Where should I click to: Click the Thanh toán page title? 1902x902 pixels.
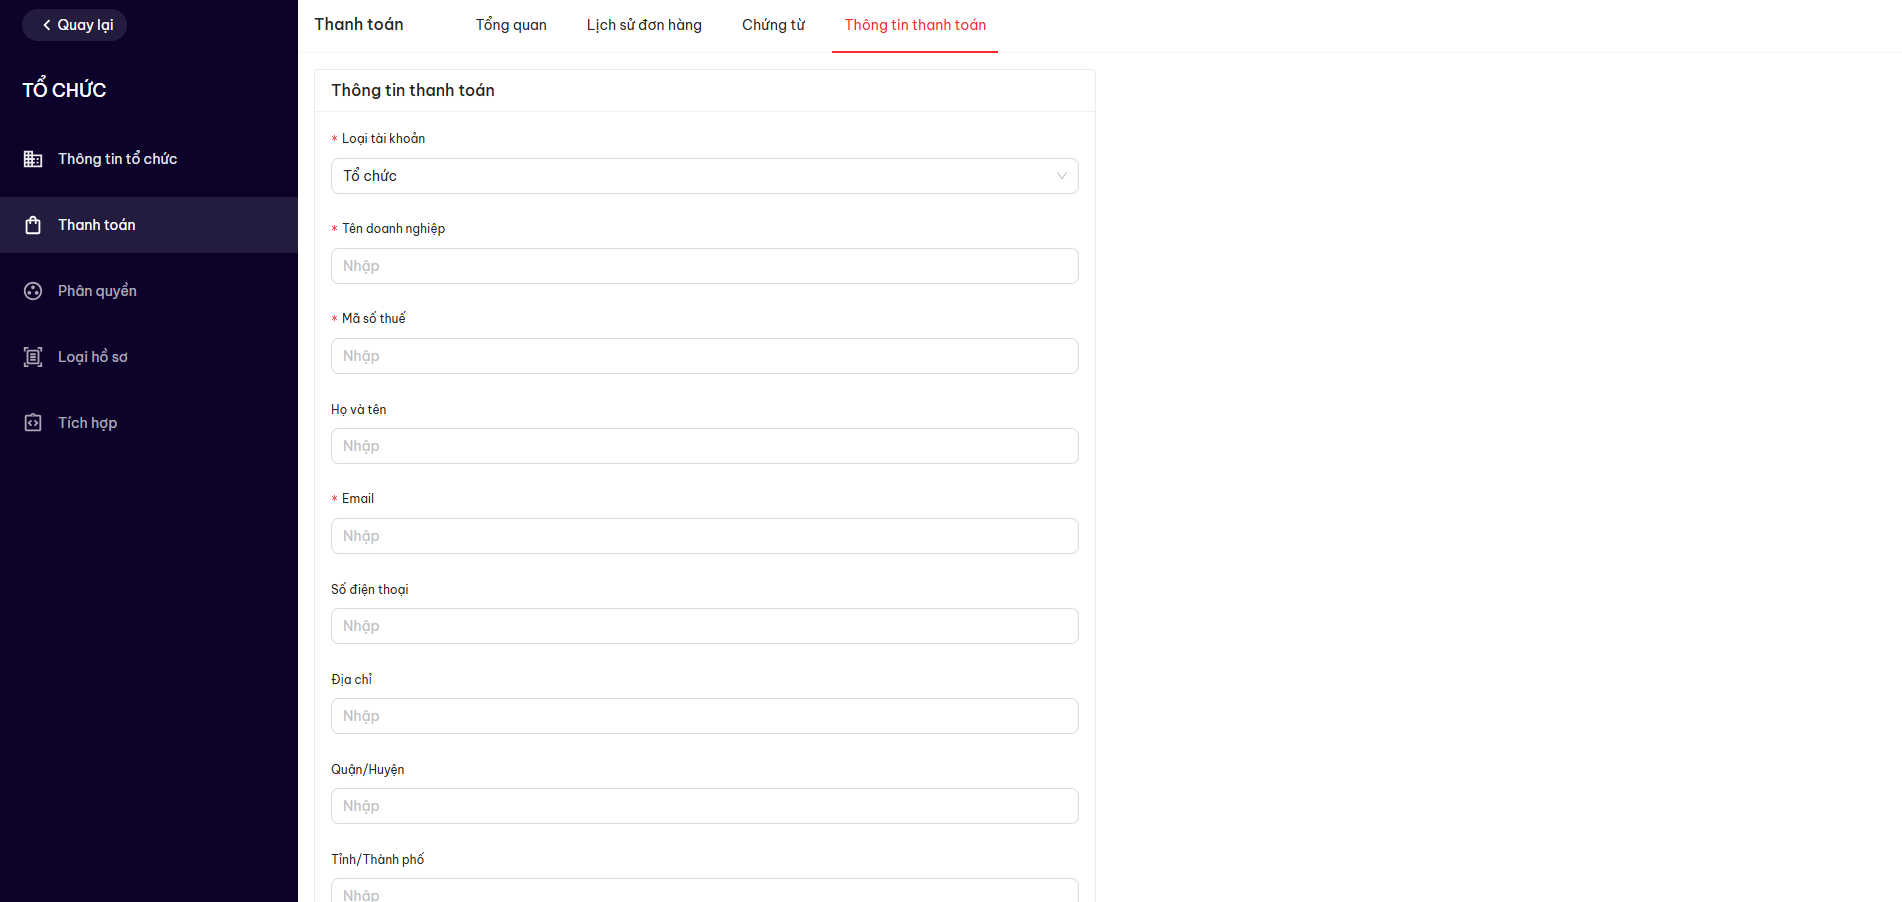pos(359,24)
